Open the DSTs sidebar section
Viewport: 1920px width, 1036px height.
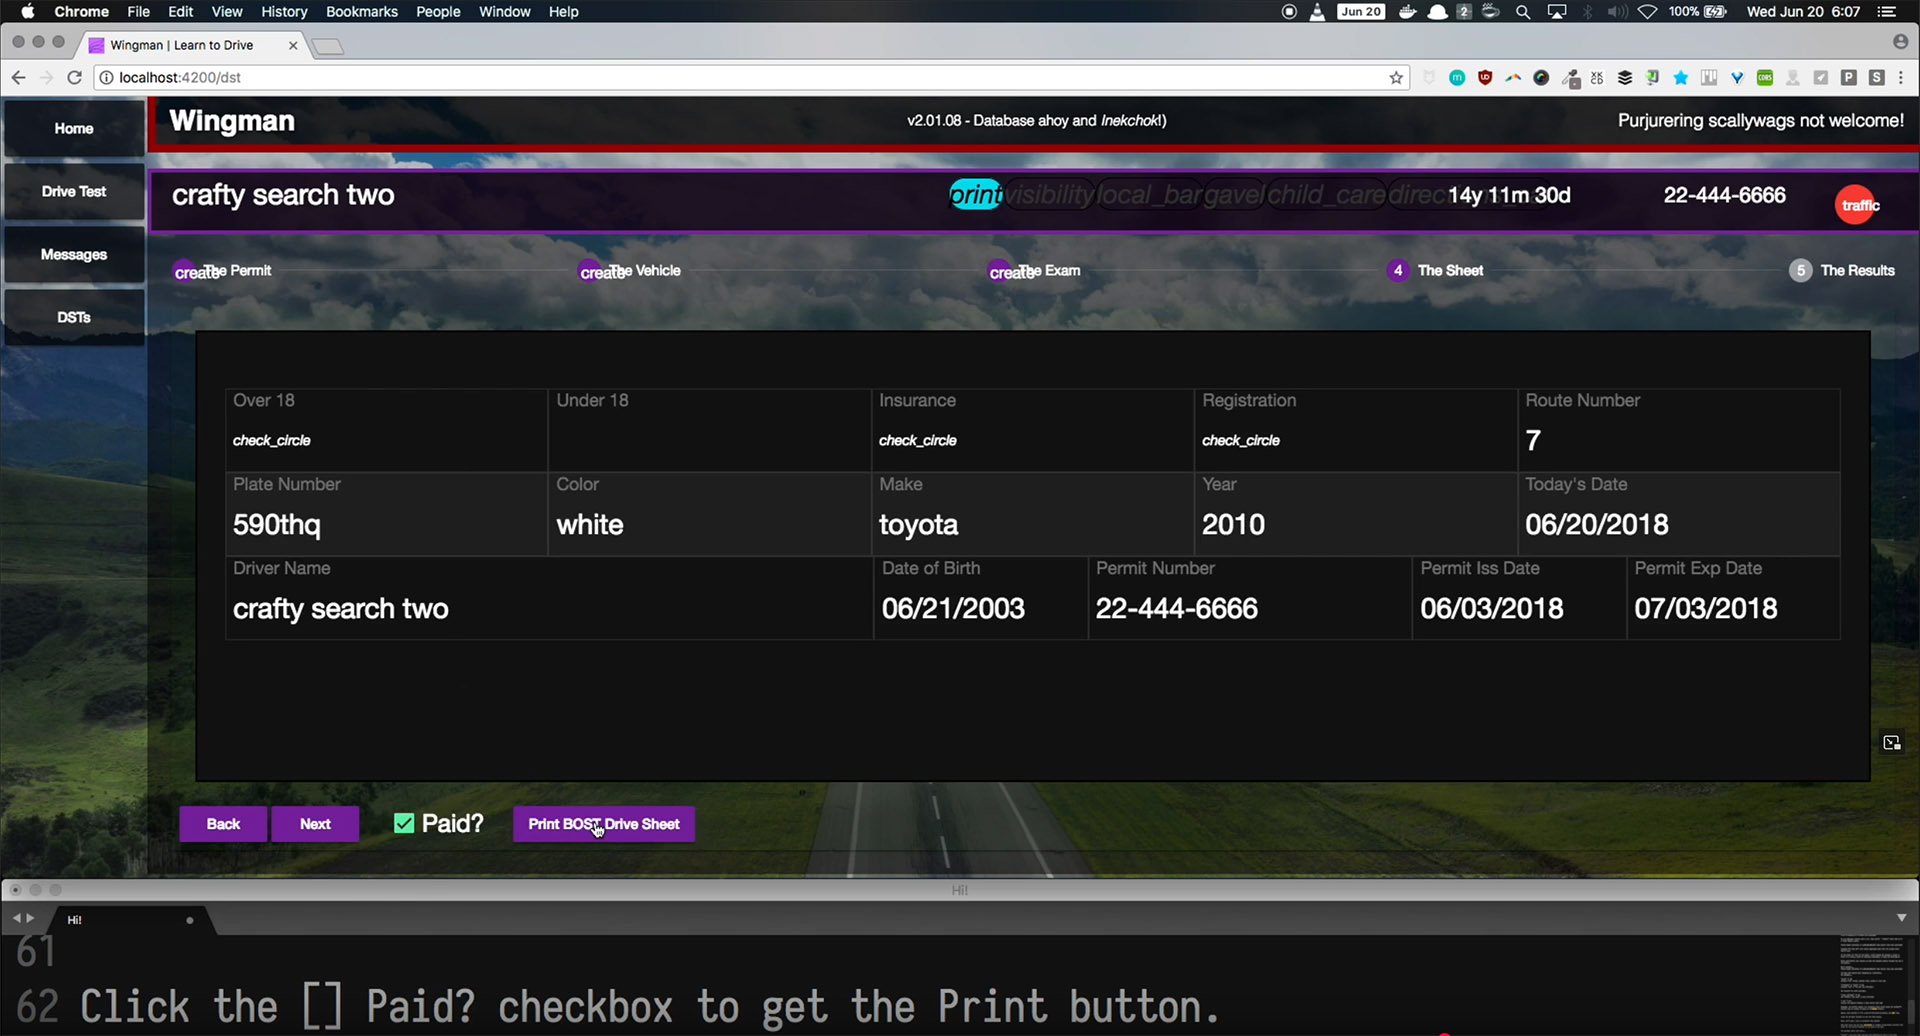[74, 317]
